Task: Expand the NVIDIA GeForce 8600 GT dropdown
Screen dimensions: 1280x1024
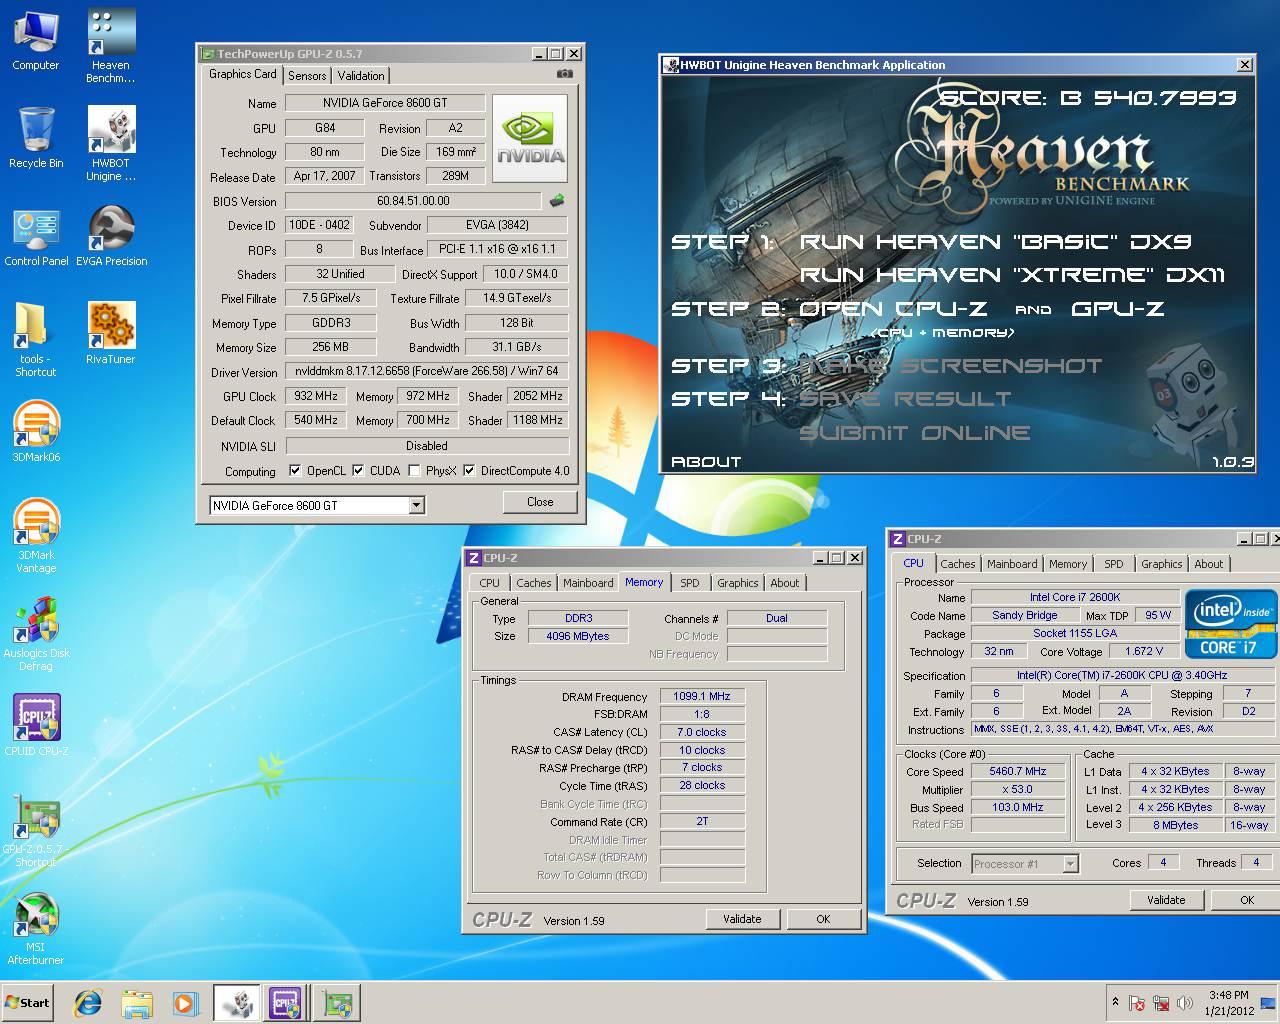Action: 416,506
